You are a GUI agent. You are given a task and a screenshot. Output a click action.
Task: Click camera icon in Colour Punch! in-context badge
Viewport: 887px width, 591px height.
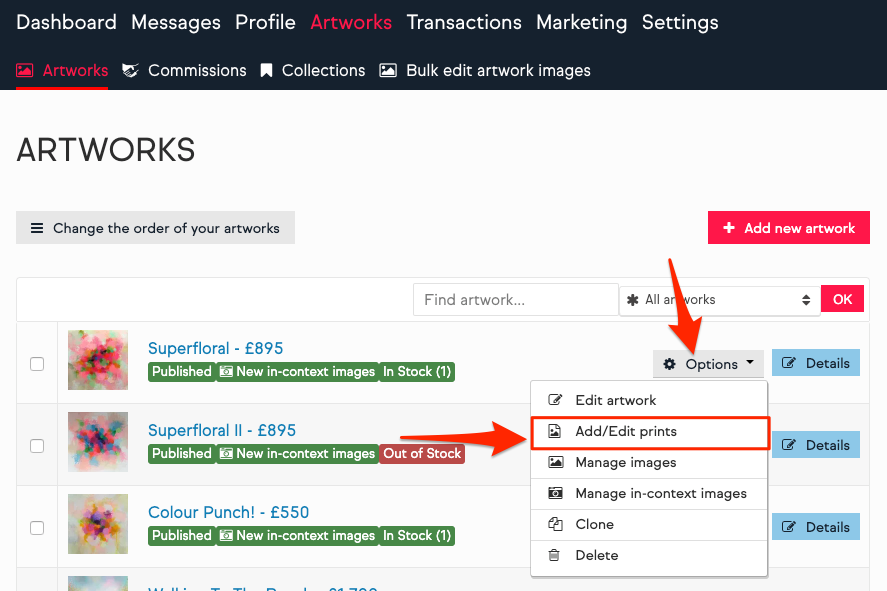(226, 536)
